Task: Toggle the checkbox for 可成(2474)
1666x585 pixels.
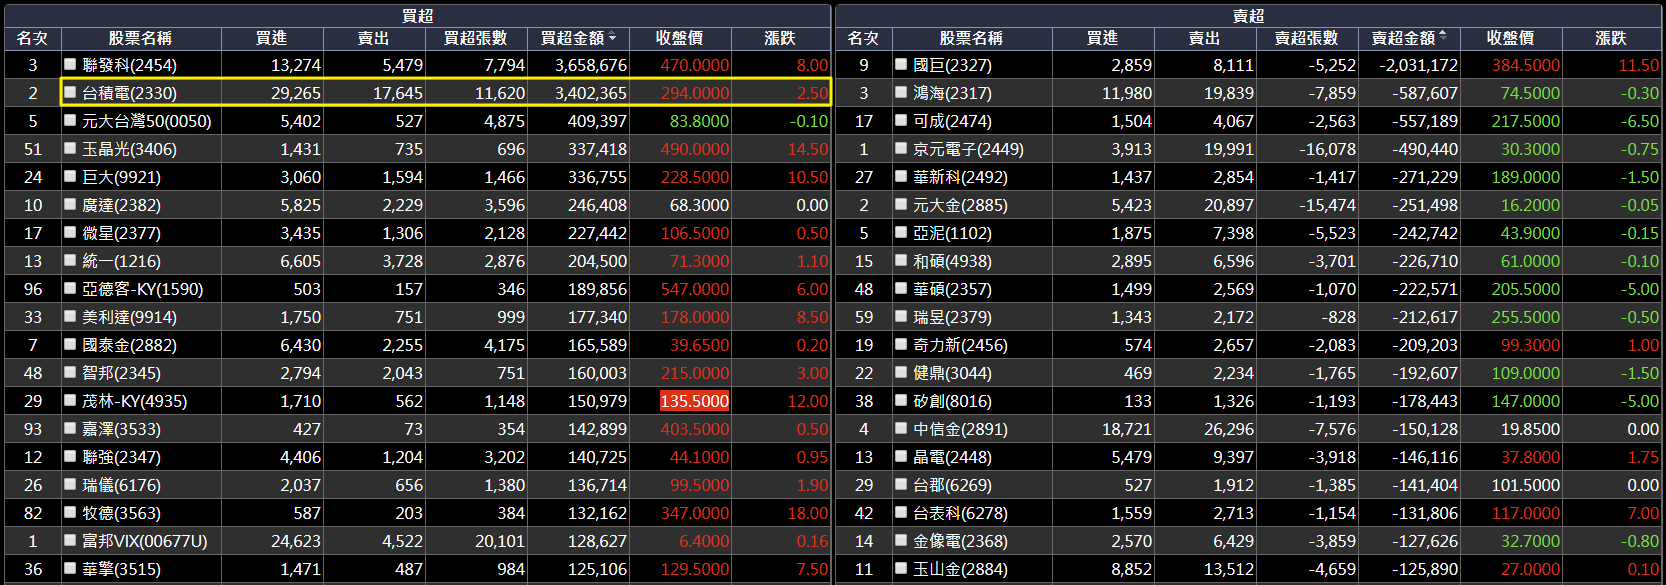Action: (901, 120)
